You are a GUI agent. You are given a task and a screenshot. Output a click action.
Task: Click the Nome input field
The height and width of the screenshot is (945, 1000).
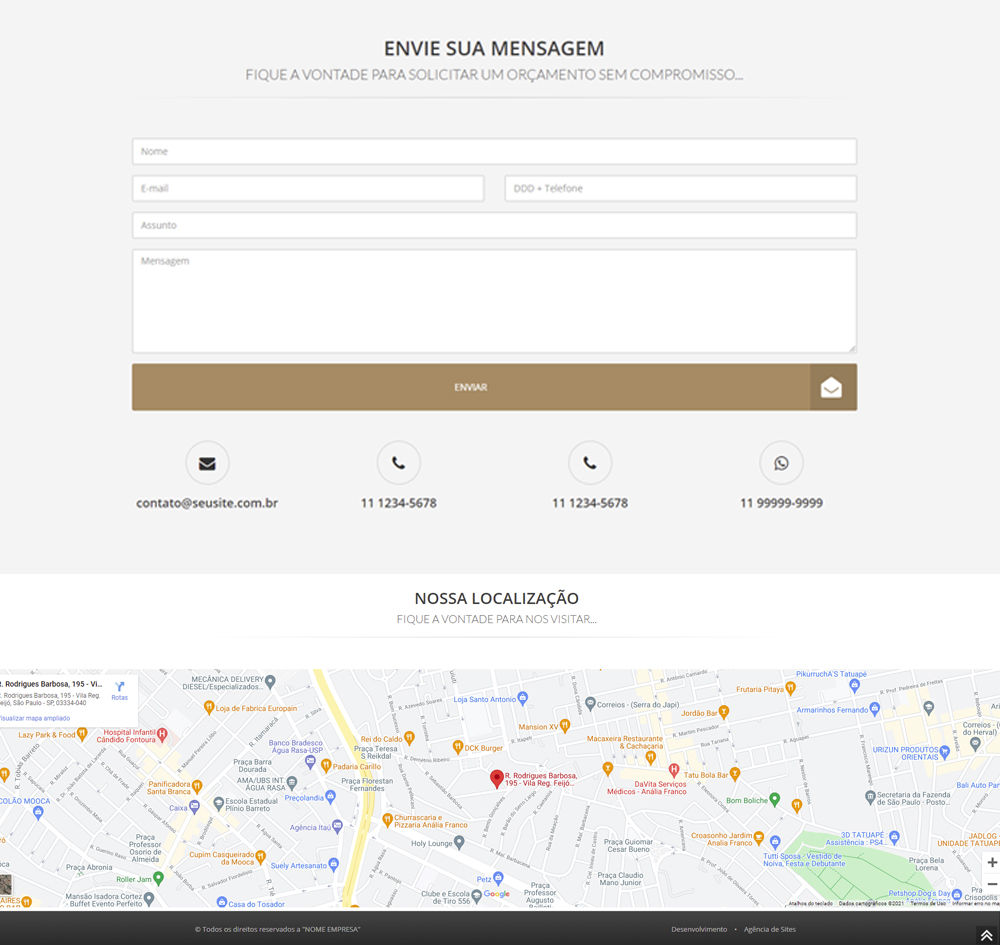click(x=494, y=152)
